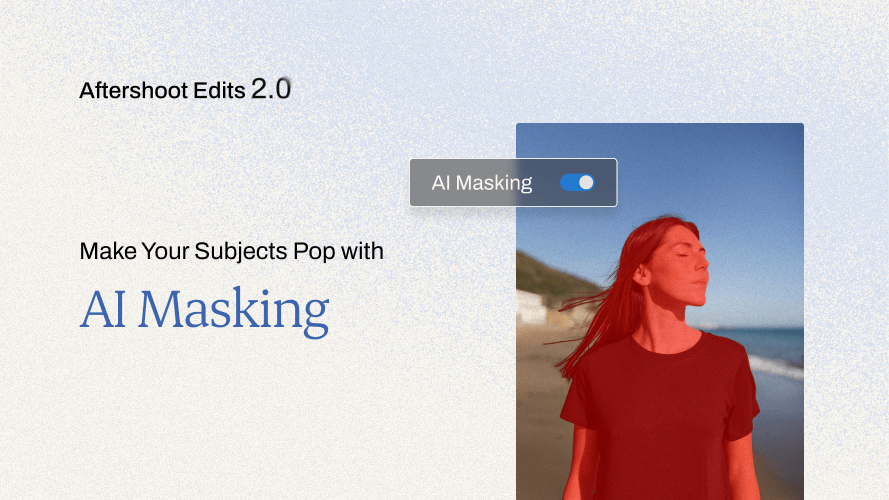Click the large blue "AI Masking" heading
This screenshot has width=889, height=500.
tap(204, 311)
